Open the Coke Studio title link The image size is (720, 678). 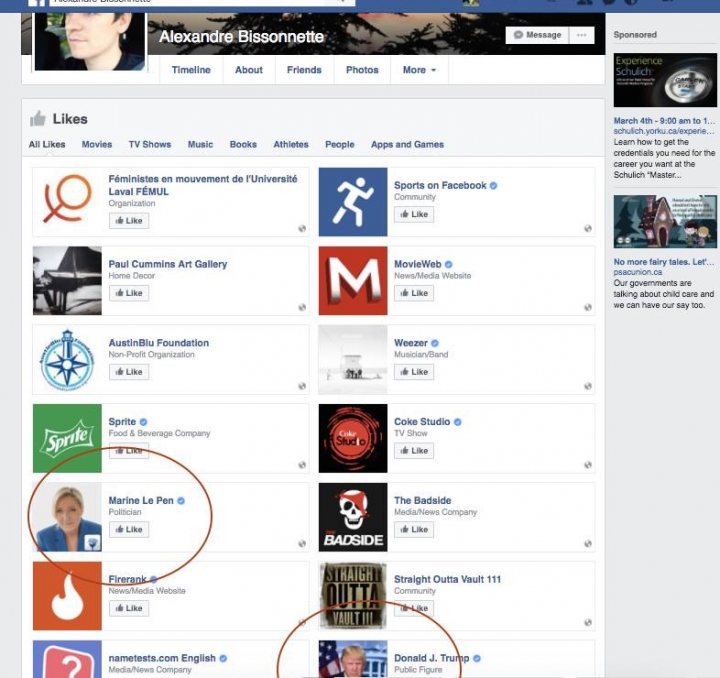pyautogui.click(x=422, y=422)
